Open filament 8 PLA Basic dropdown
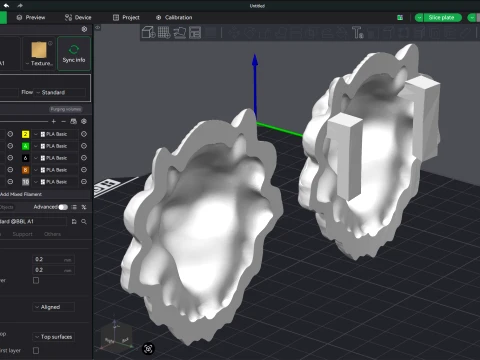The width and height of the screenshot is (480, 360). tap(55, 170)
